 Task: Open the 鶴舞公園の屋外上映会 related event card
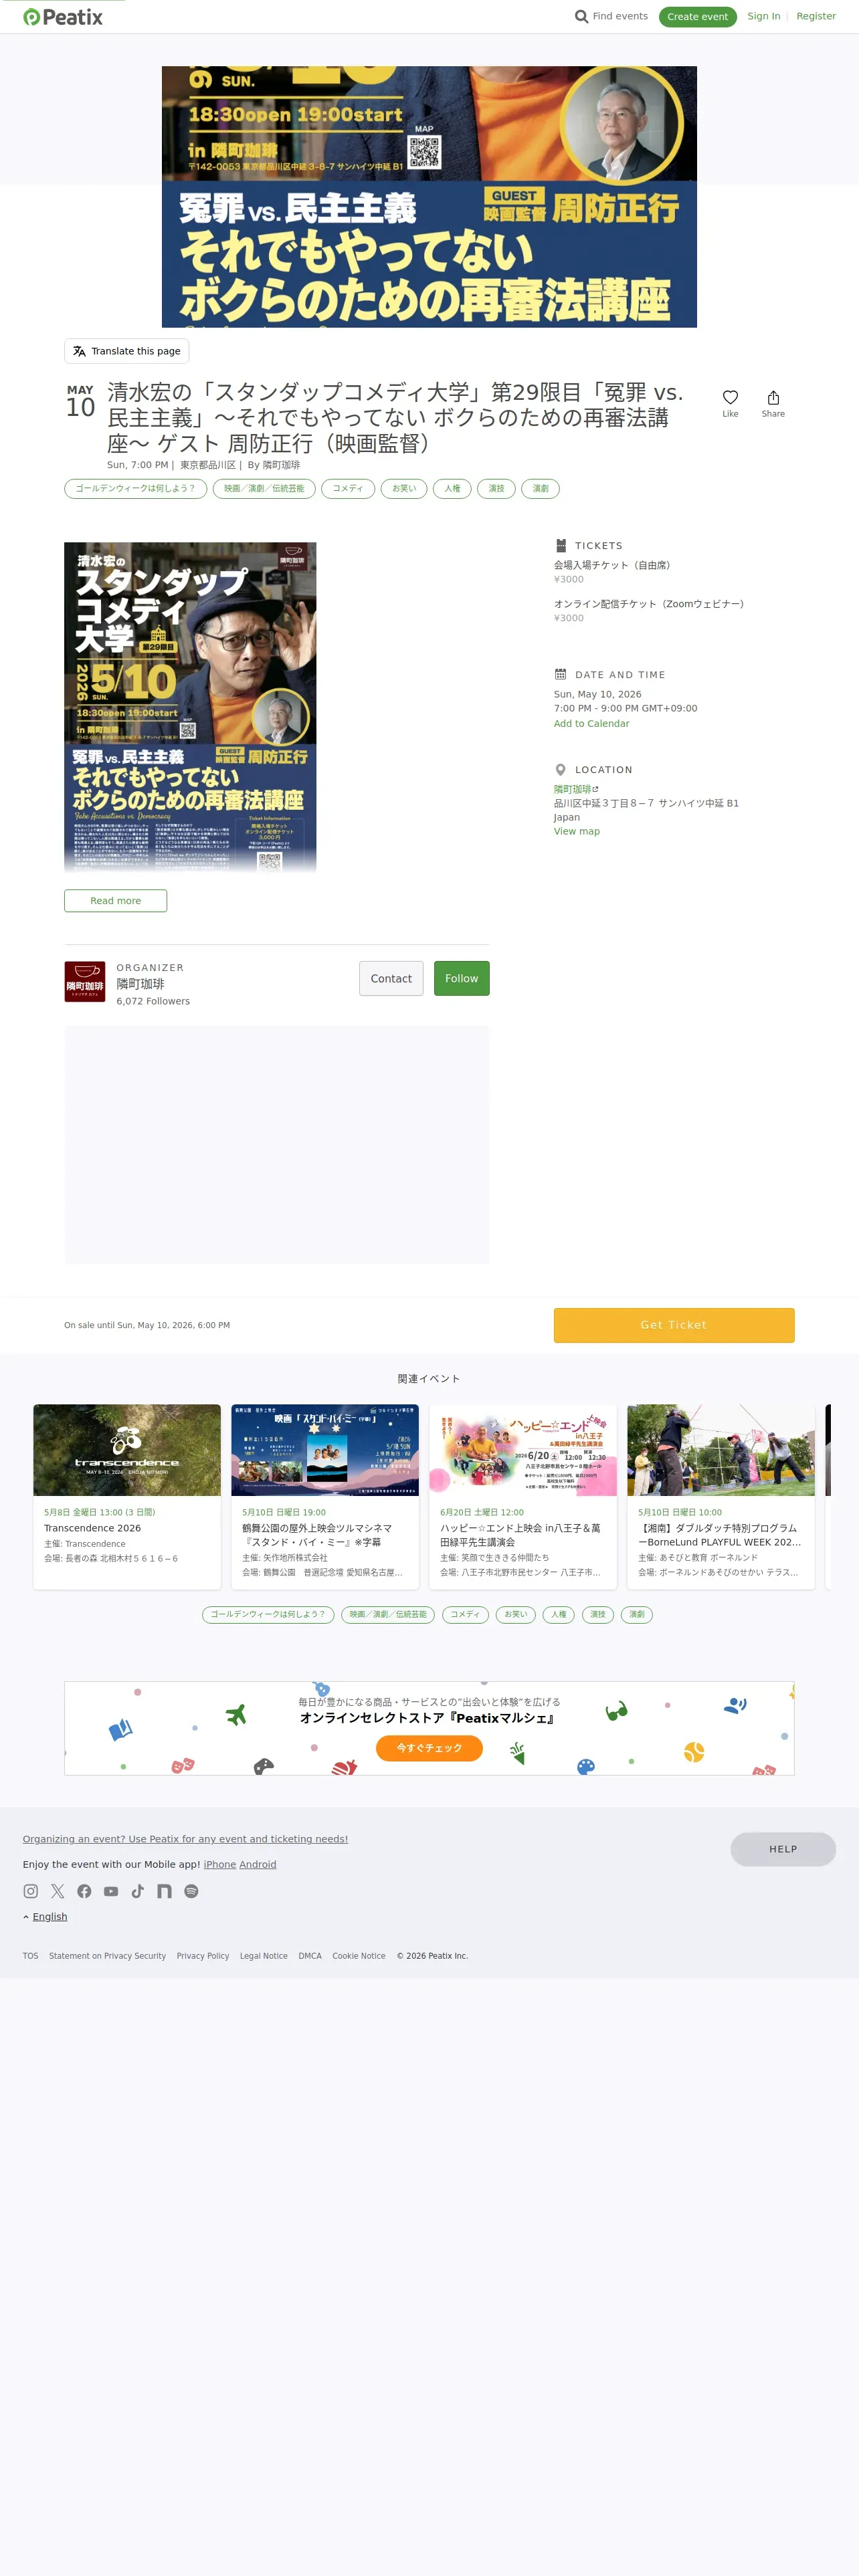(x=325, y=1496)
